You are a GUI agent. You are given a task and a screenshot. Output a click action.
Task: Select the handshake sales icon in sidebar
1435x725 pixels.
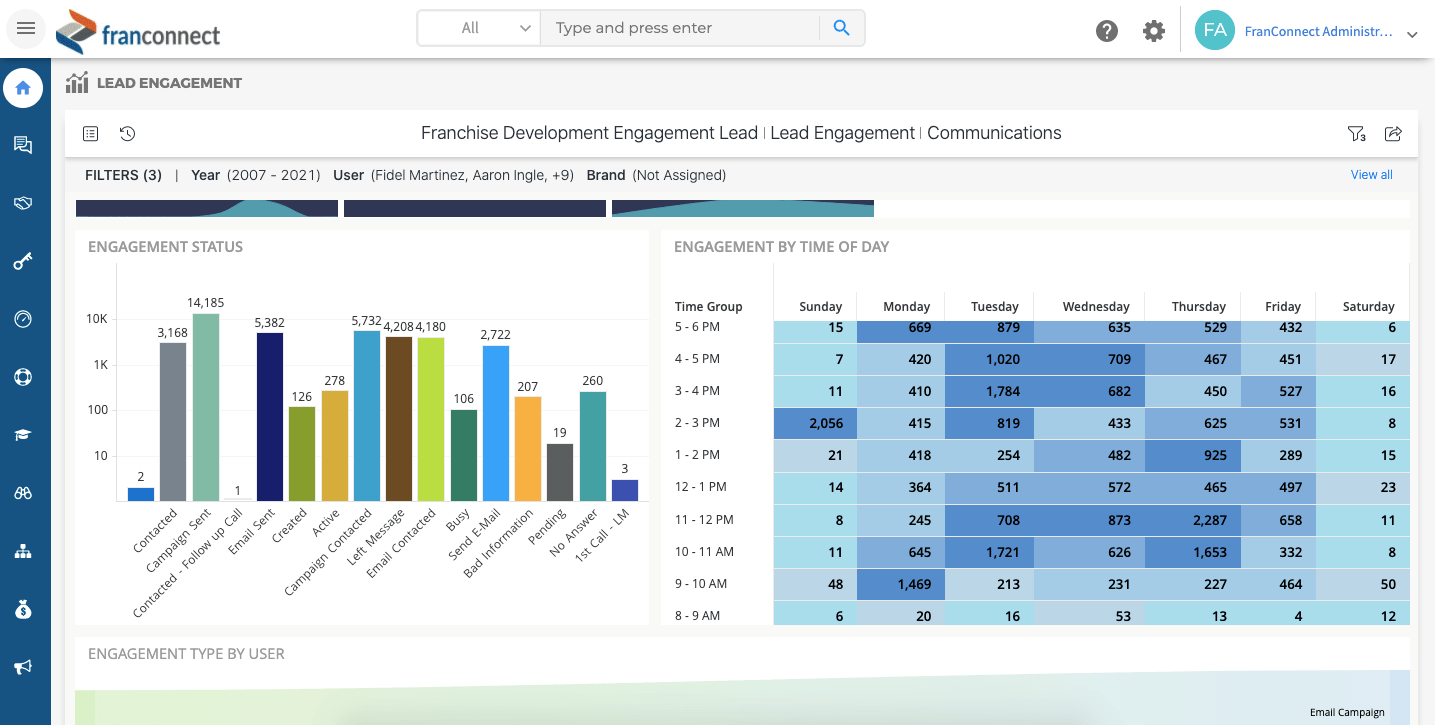(23, 202)
